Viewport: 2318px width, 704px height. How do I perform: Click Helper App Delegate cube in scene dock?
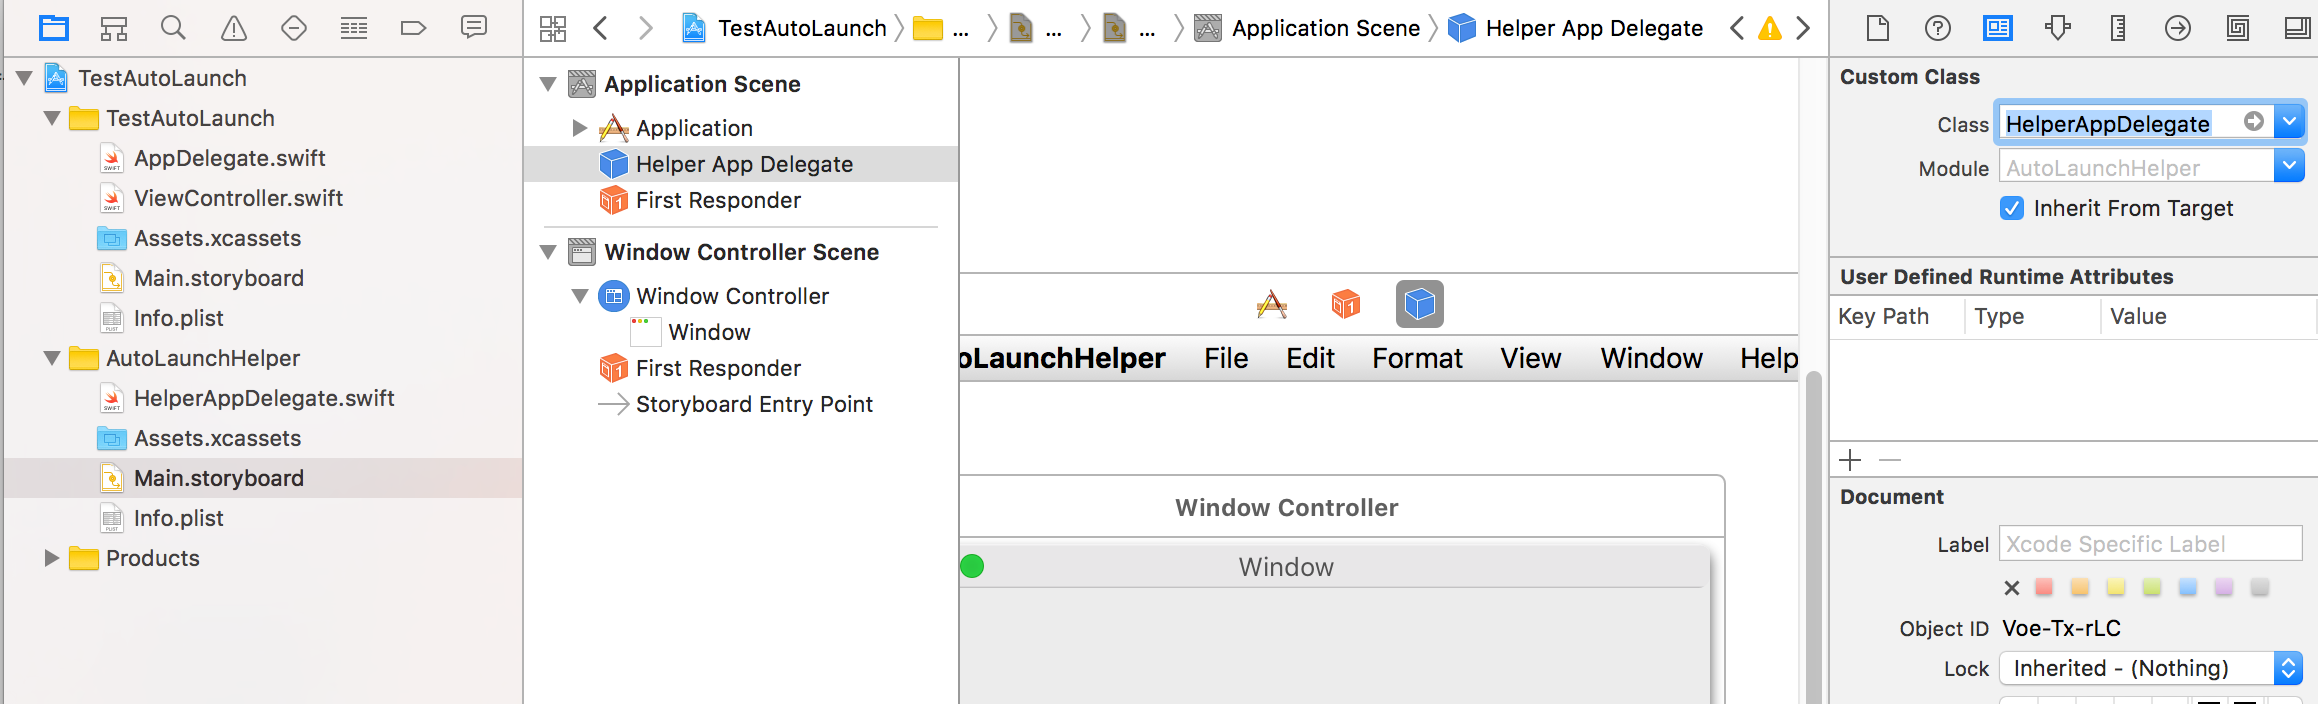(1420, 304)
